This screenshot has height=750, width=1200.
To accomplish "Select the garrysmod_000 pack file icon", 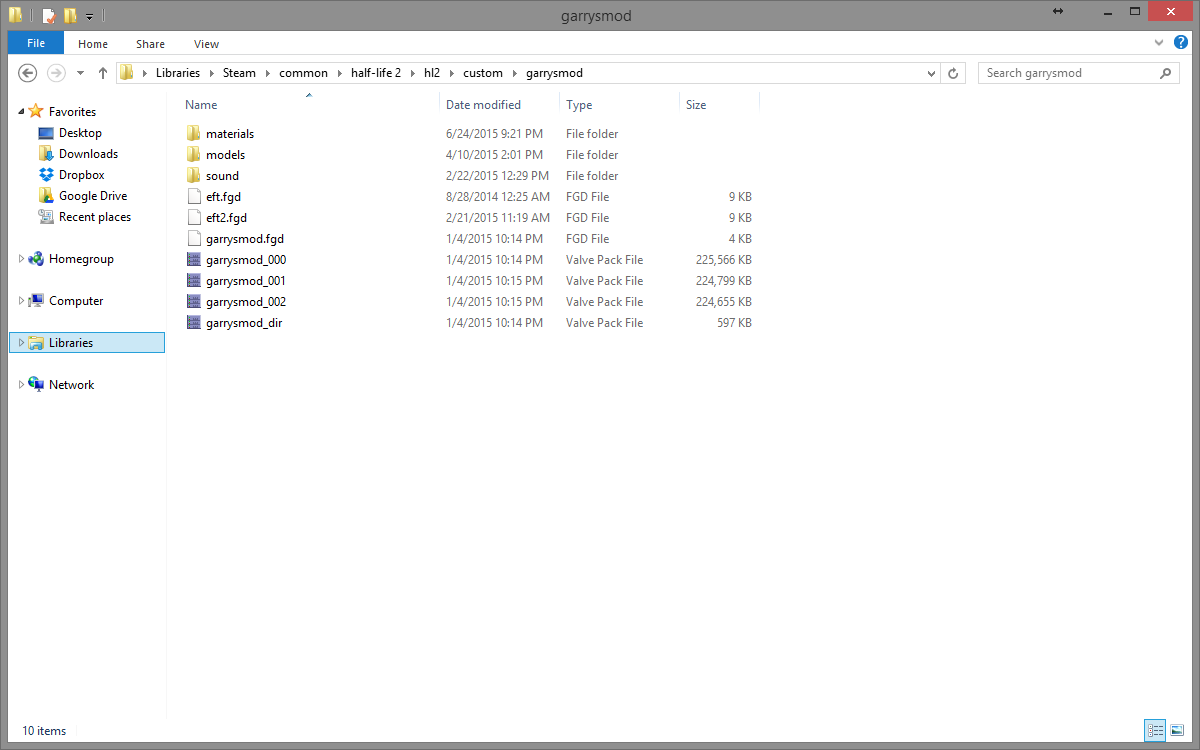I will 194,260.
